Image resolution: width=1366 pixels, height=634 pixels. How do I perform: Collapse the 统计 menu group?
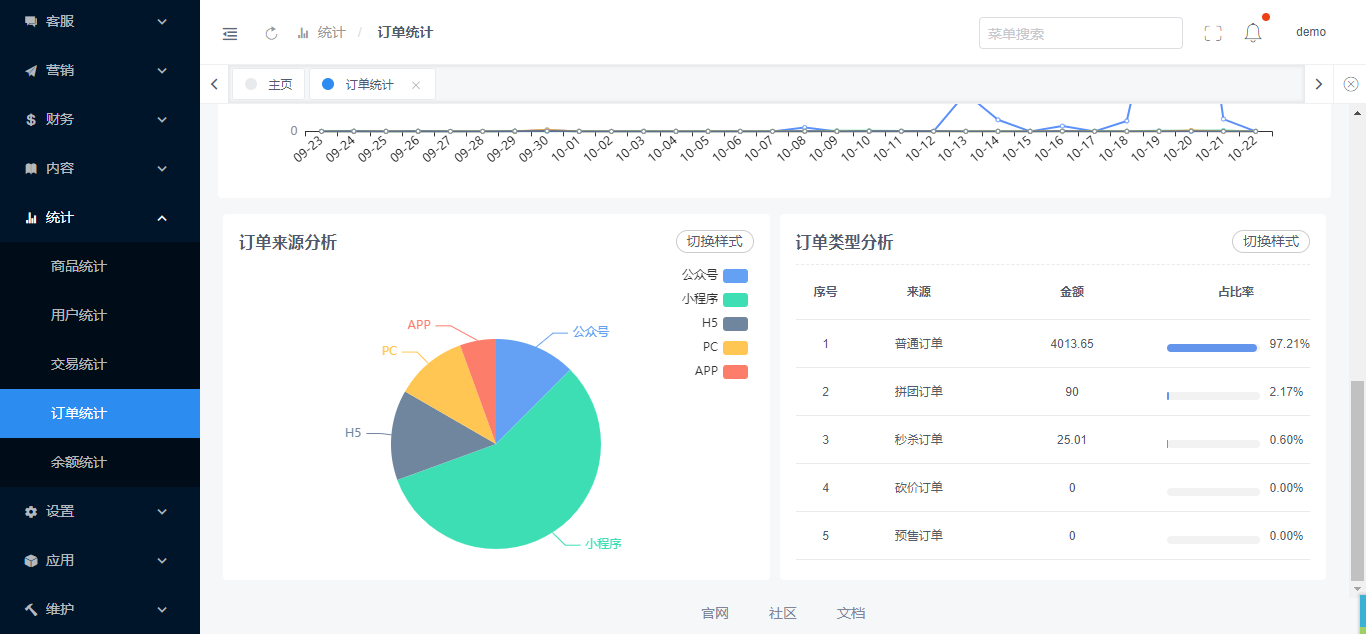tap(99, 217)
